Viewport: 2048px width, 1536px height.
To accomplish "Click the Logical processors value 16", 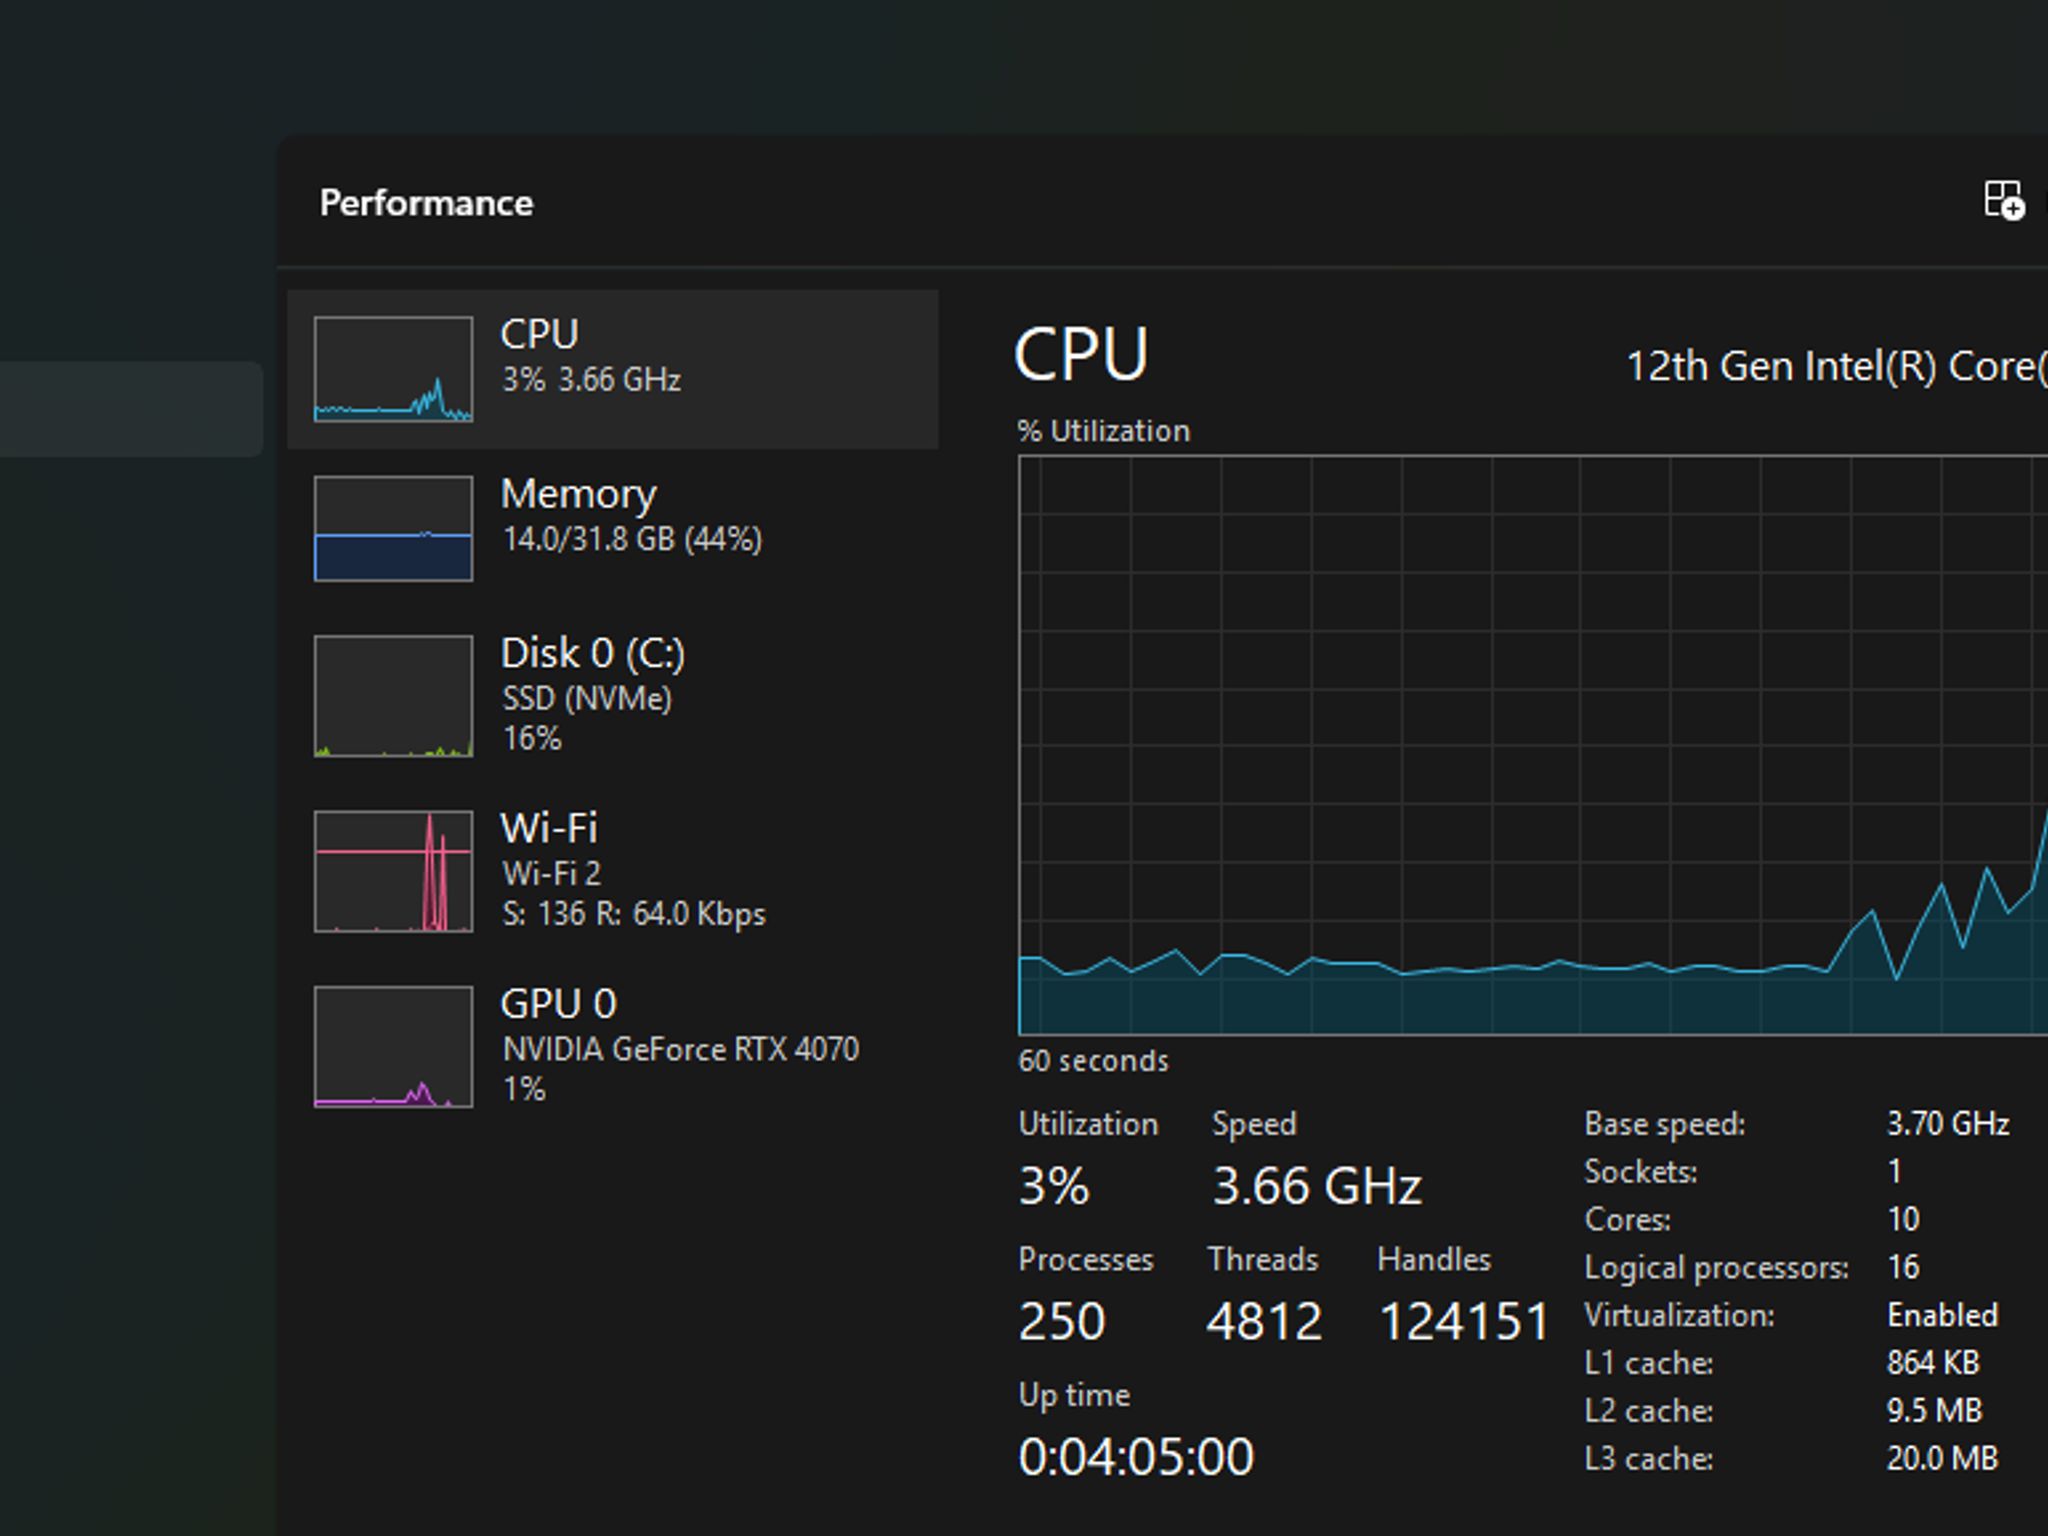I will (x=1903, y=1267).
